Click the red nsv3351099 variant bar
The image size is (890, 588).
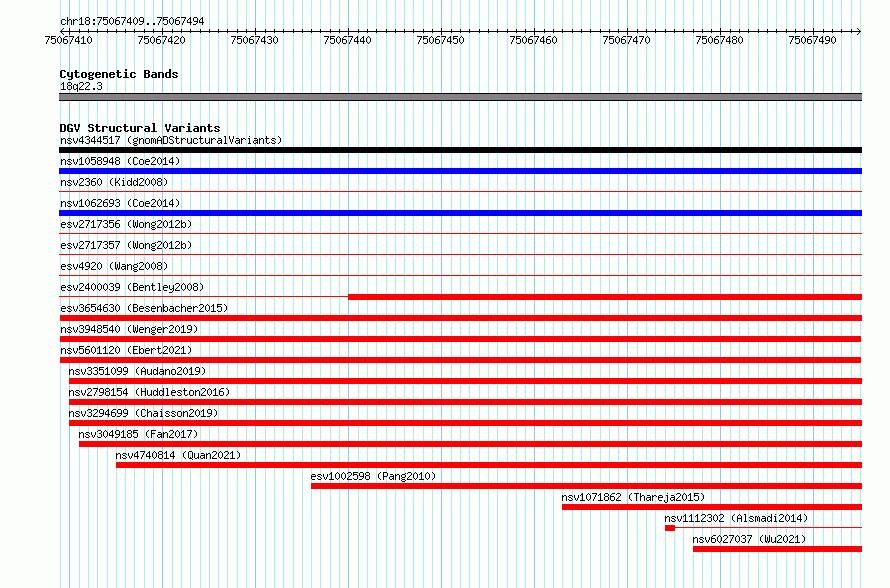pyautogui.click(x=465, y=381)
